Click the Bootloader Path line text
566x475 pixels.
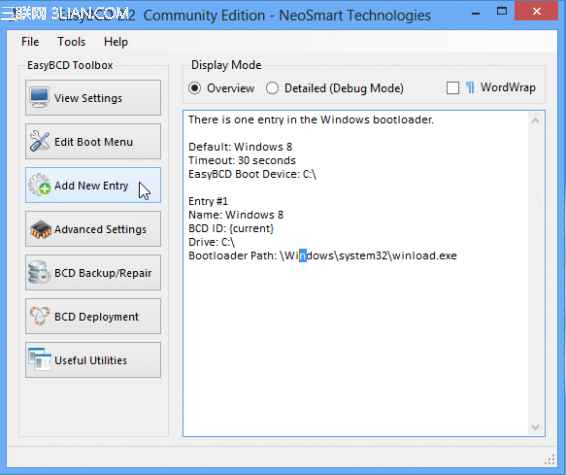tap(322, 256)
